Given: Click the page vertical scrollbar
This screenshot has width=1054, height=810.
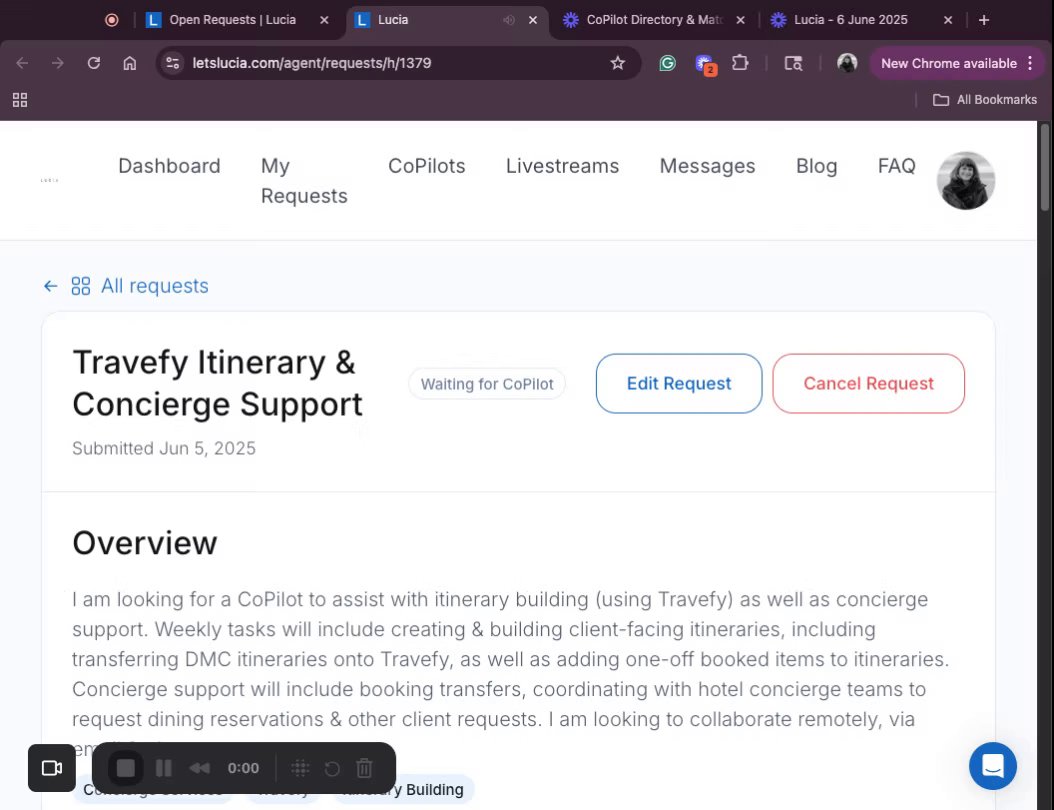Looking at the screenshot, I should click(x=1045, y=168).
